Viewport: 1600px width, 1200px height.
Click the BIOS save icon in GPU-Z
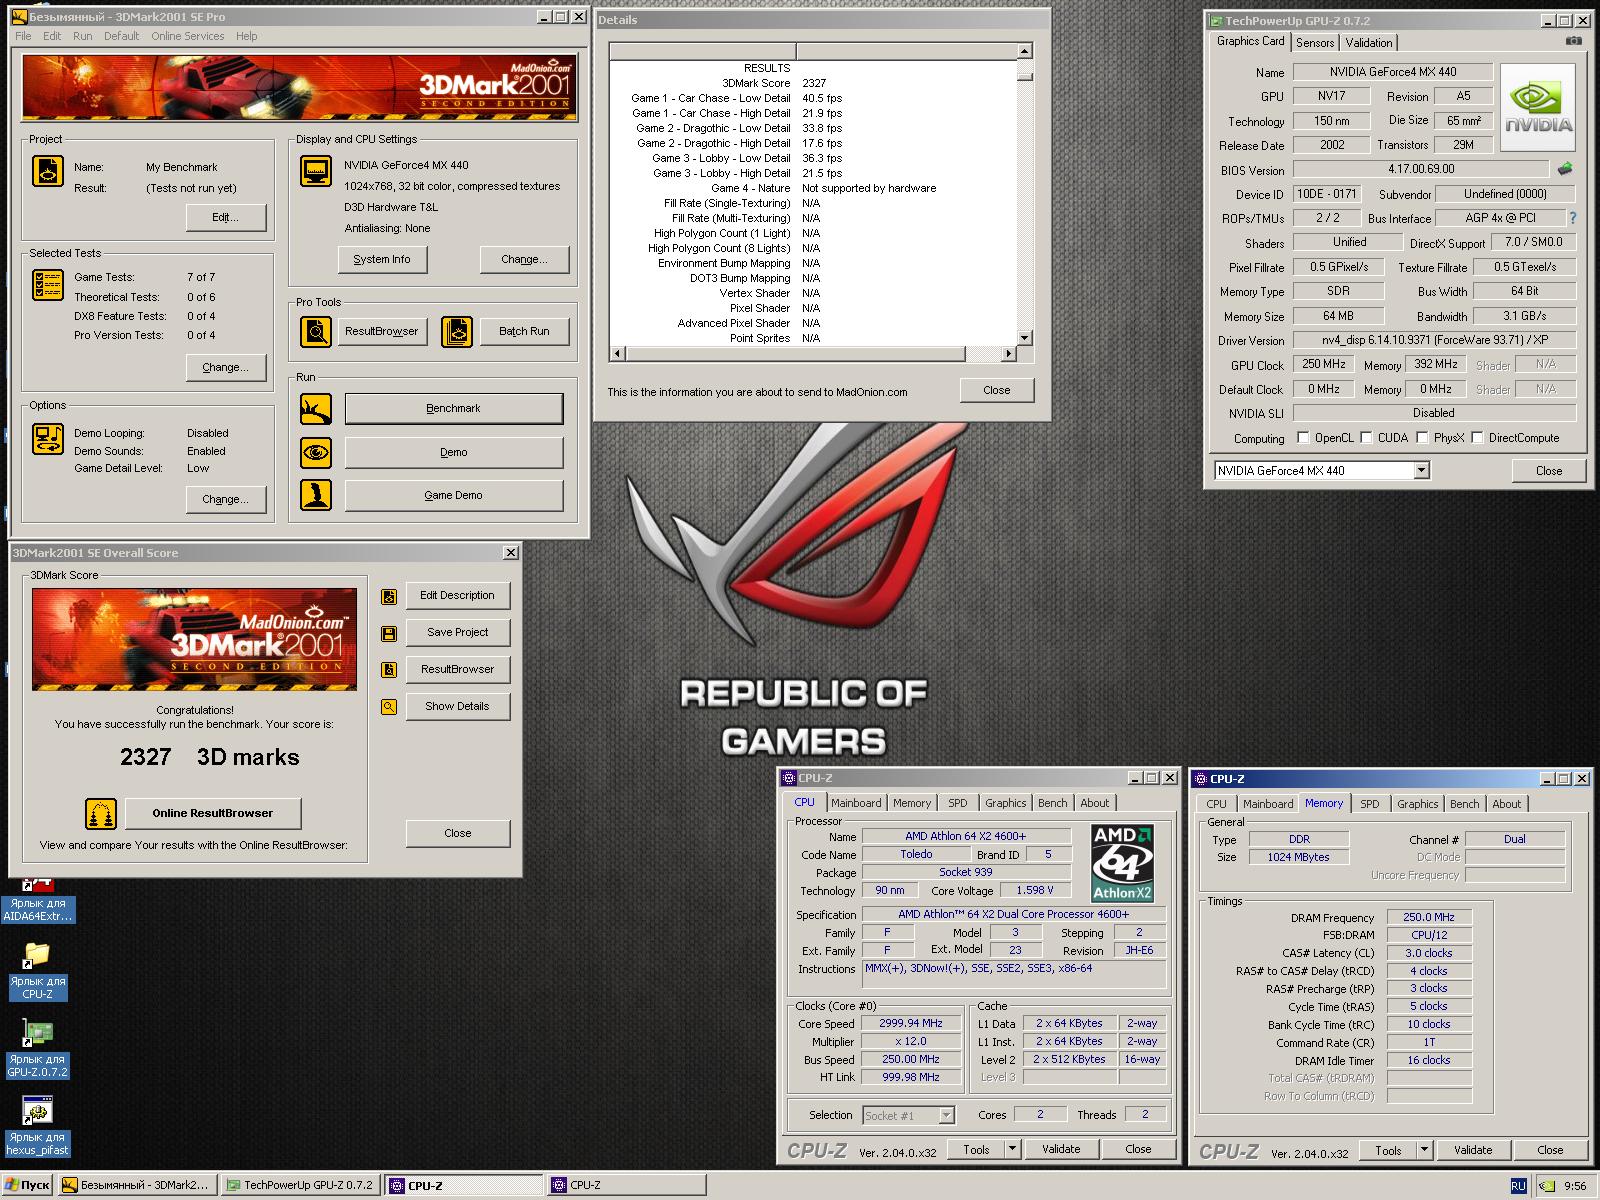[1565, 169]
